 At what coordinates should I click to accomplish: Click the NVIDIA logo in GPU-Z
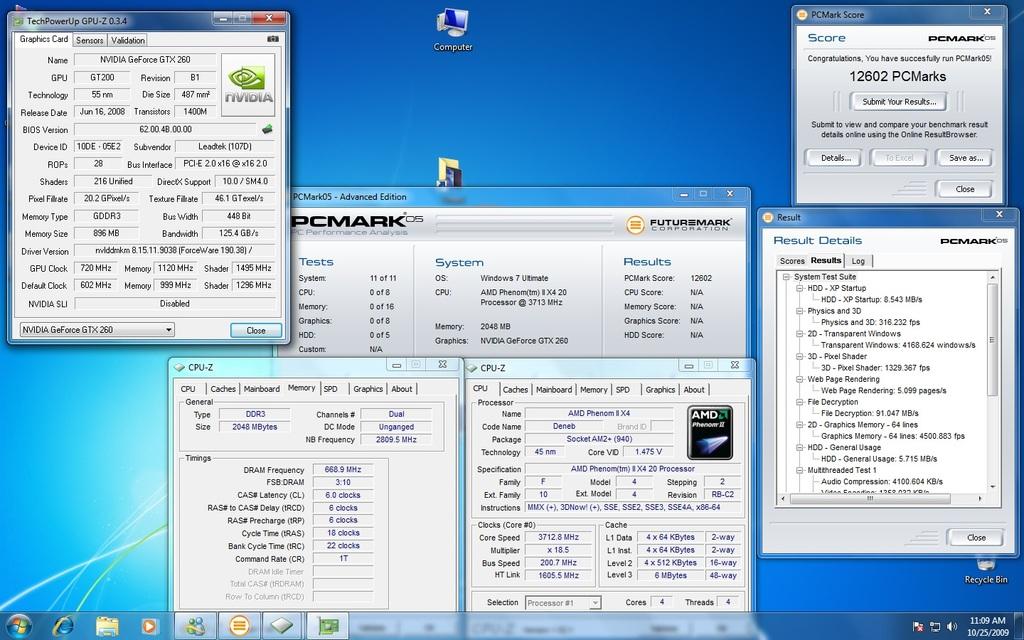point(248,86)
